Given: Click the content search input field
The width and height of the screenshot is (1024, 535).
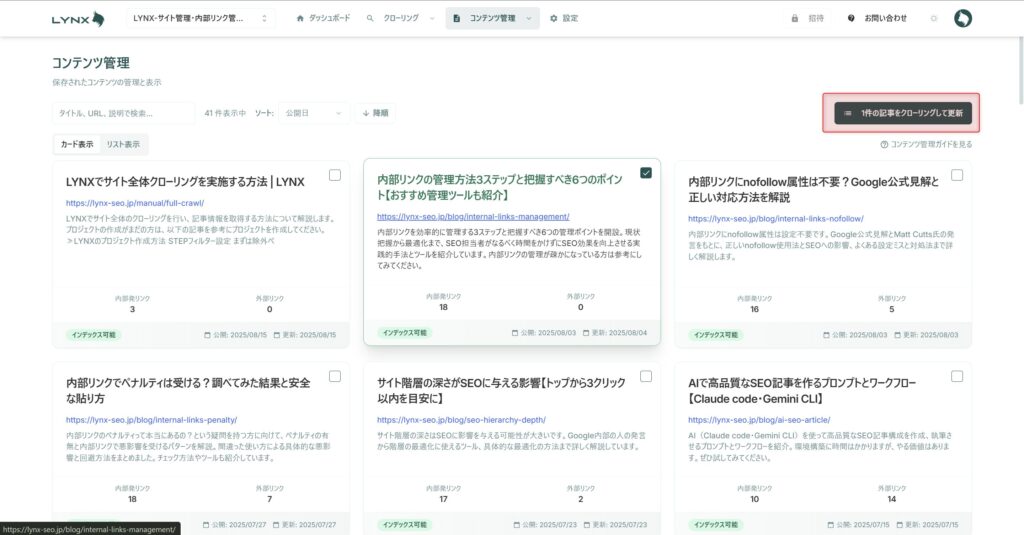Looking at the screenshot, I should click(x=123, y=113).
